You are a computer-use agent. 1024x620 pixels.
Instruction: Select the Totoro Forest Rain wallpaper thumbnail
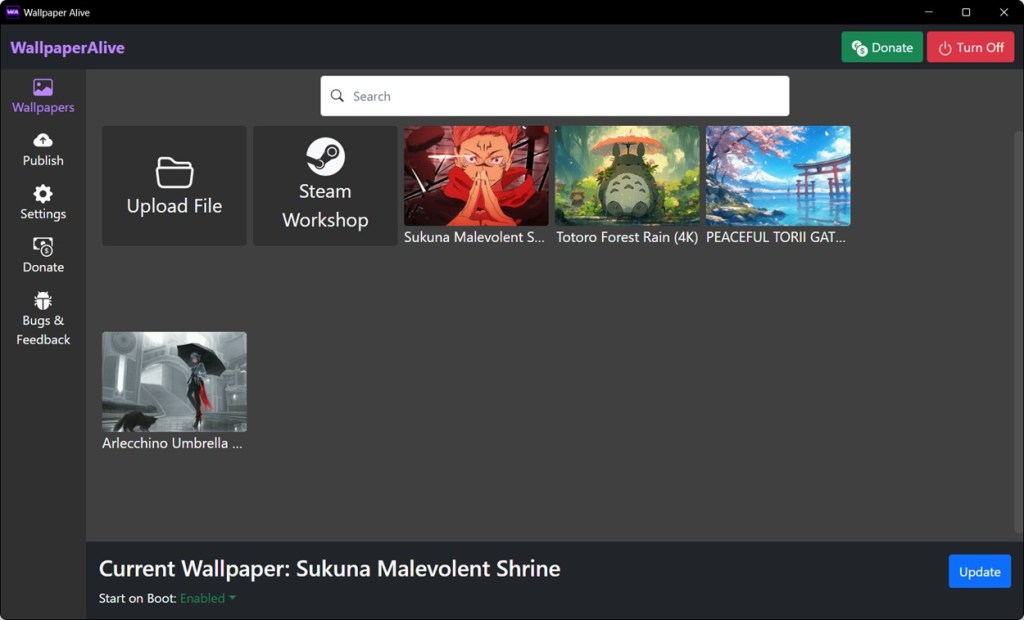pyautogui.click(x=627, y=176)
